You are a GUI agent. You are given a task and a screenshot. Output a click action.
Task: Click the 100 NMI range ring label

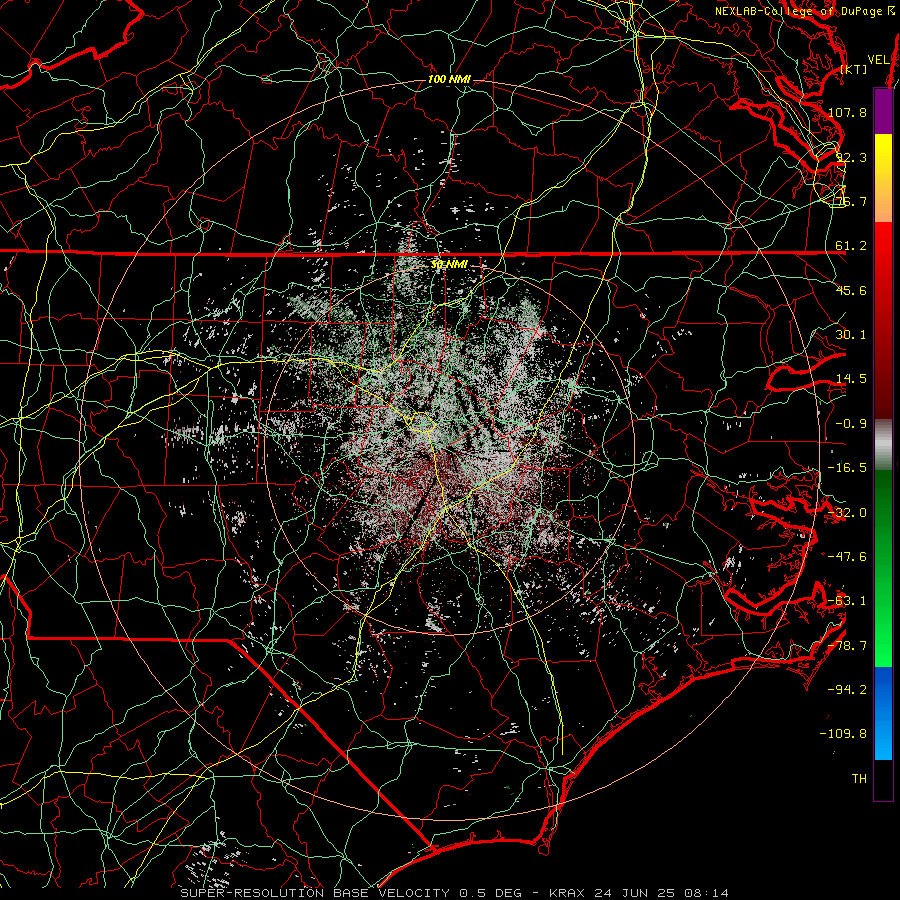pos(449,79)
